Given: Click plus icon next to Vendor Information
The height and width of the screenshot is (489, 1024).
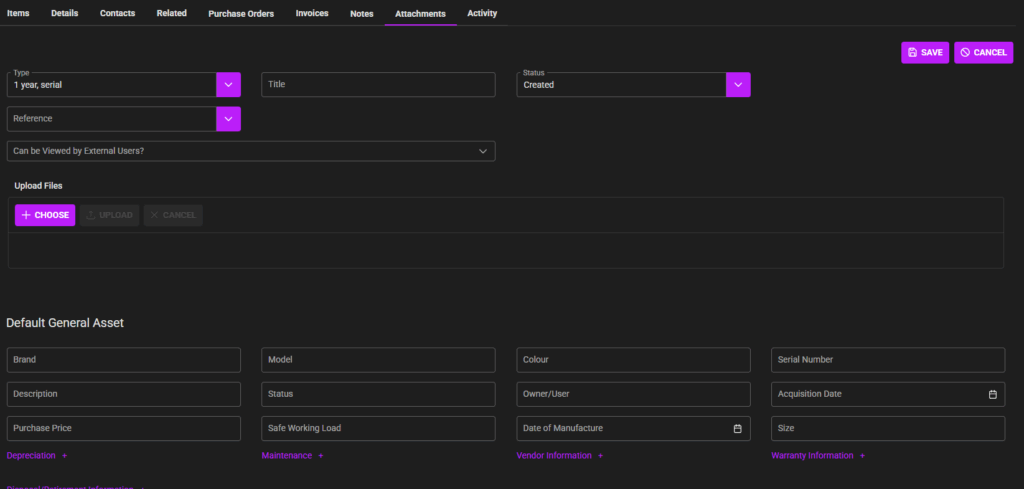Looking at the screenshot, I should pos(601,456).
